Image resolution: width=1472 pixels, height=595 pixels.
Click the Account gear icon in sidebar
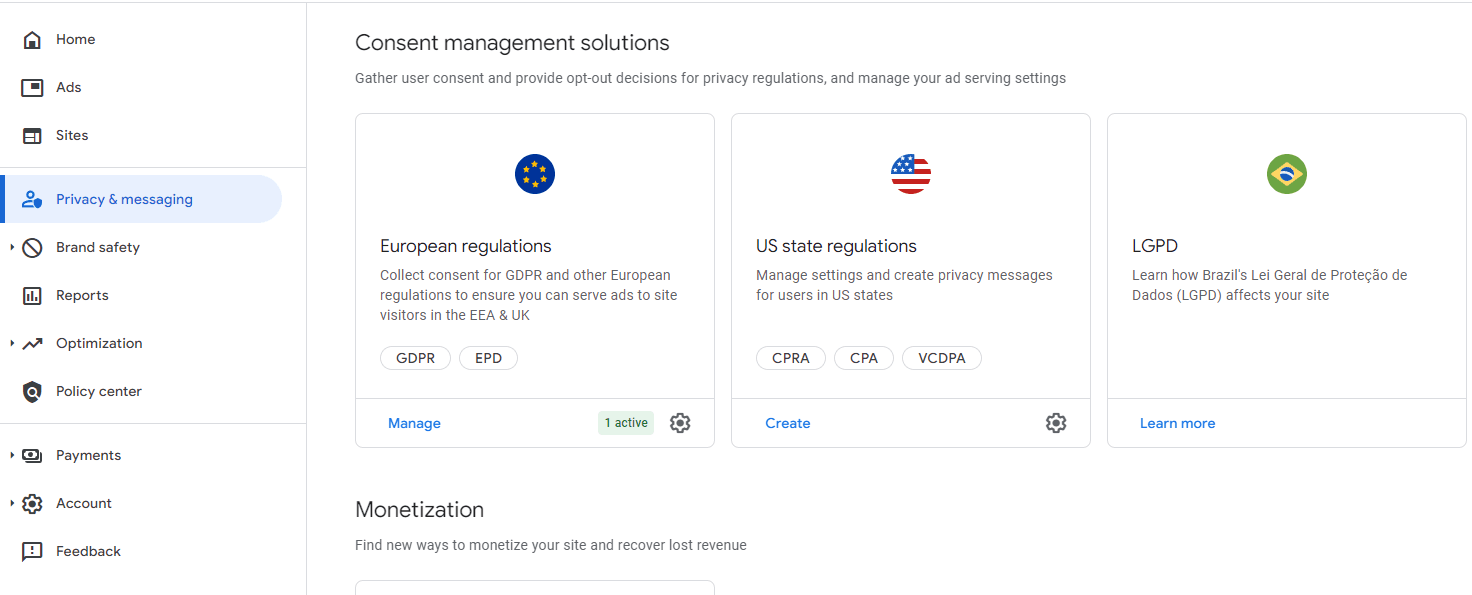32,504
